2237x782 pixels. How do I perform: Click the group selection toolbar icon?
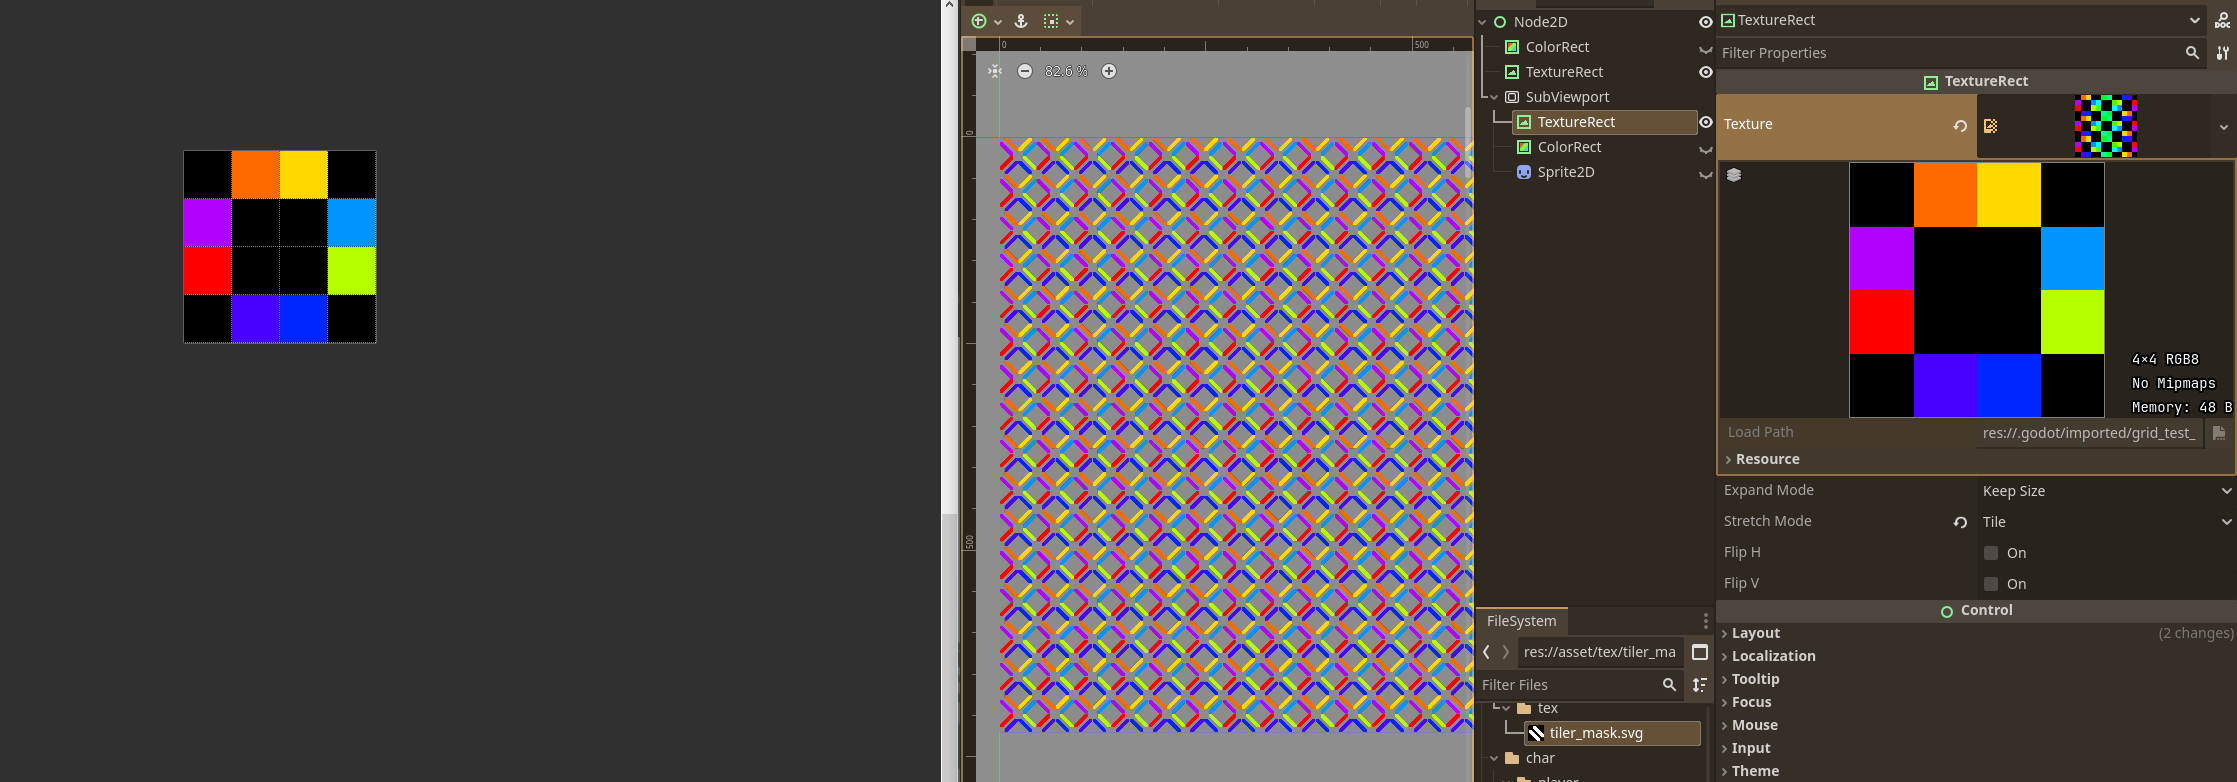coord(1051,21)
